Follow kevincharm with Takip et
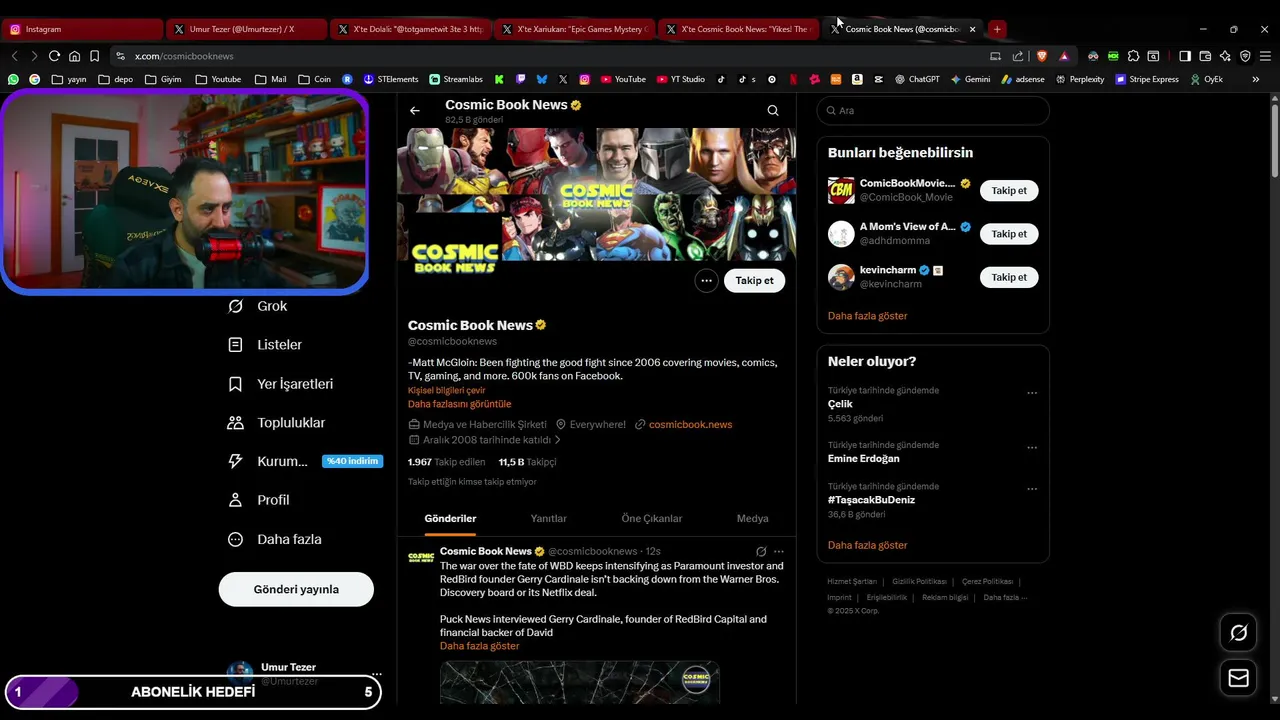1280x720 pixels. pyautogui.click(x=1009, y=277)
